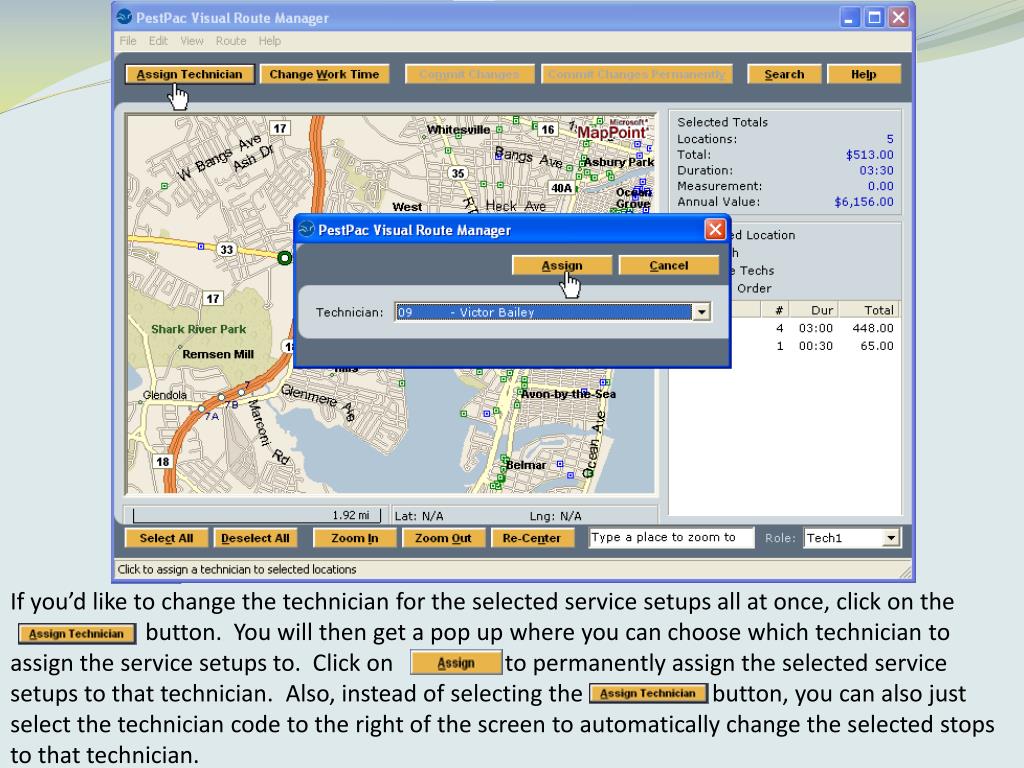1024x768 pixels.
Task: Click the Remsen Mill map label
Action: click(218, 354)
